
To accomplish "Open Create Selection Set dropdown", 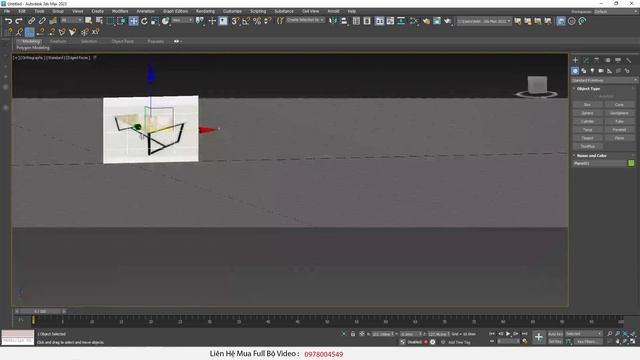I will point(305,20).
